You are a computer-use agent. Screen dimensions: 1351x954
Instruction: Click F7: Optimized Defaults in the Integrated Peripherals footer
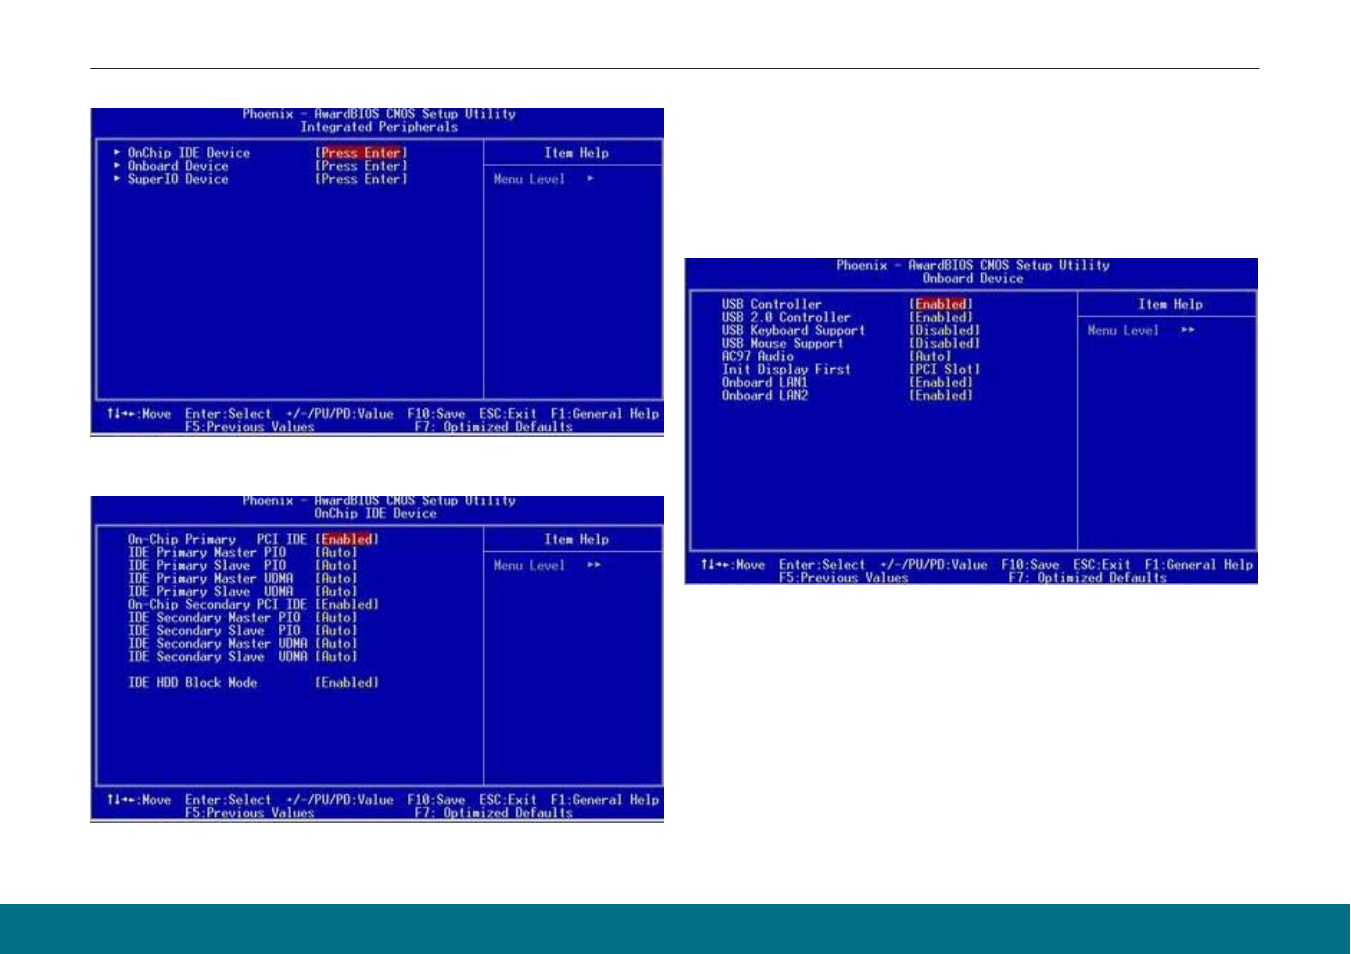point(494,427)
